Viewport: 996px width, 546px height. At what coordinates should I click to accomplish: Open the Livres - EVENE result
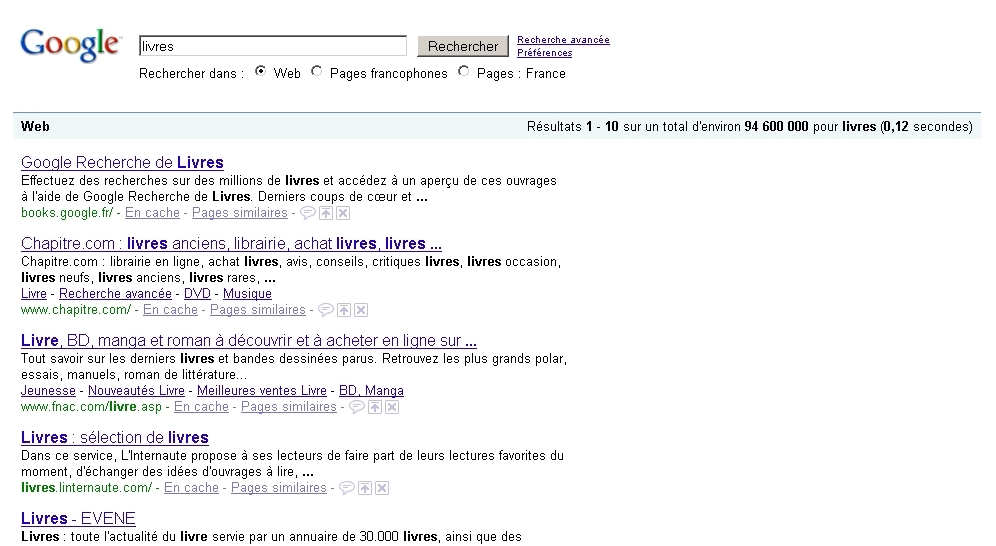pos(78,519)
